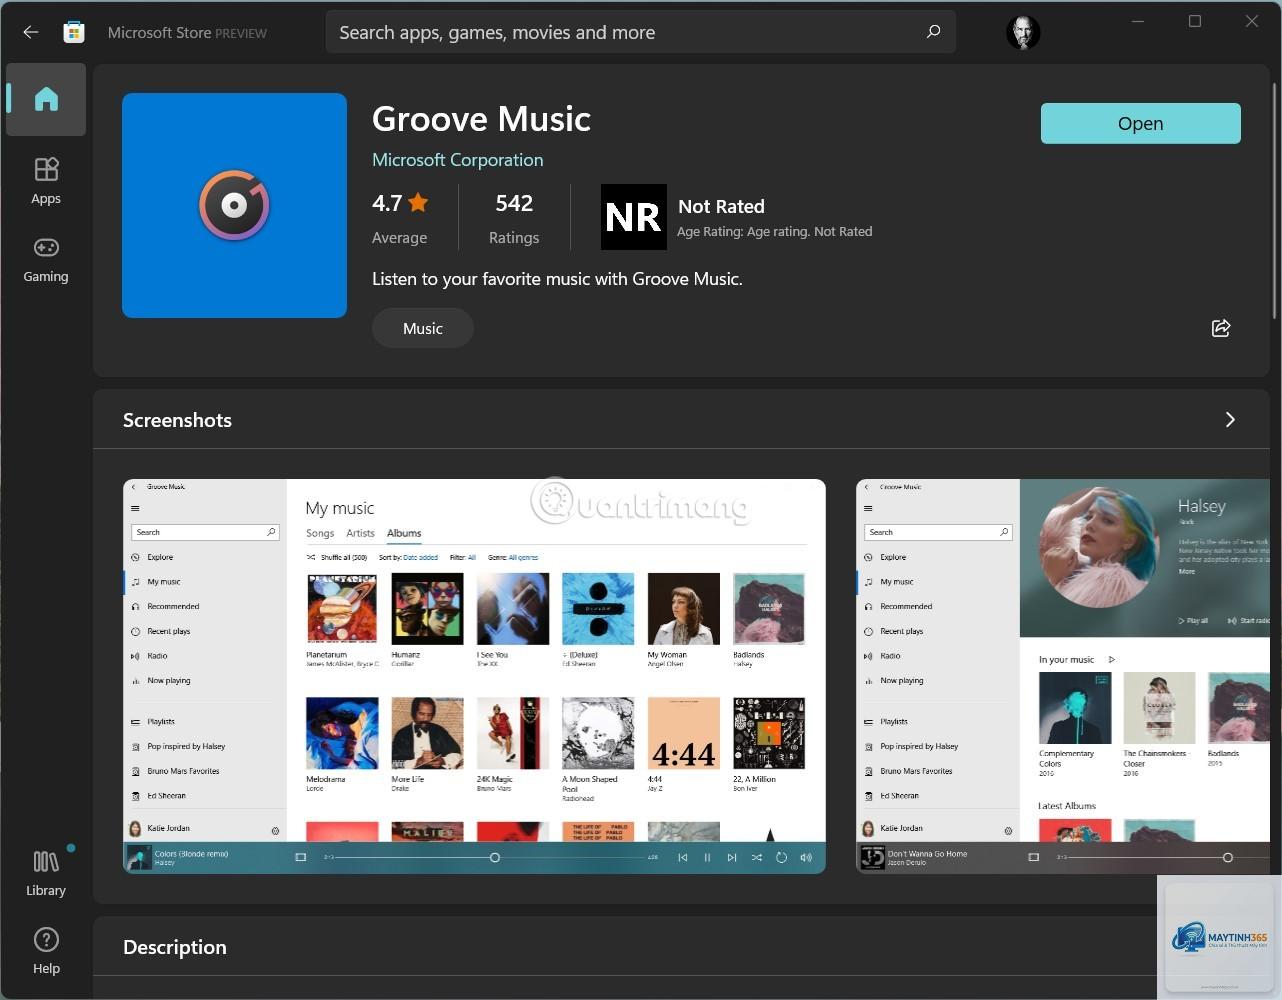Open Help in the sidebar
This screenshot has width=1282, height=1000.
(46, 951)
